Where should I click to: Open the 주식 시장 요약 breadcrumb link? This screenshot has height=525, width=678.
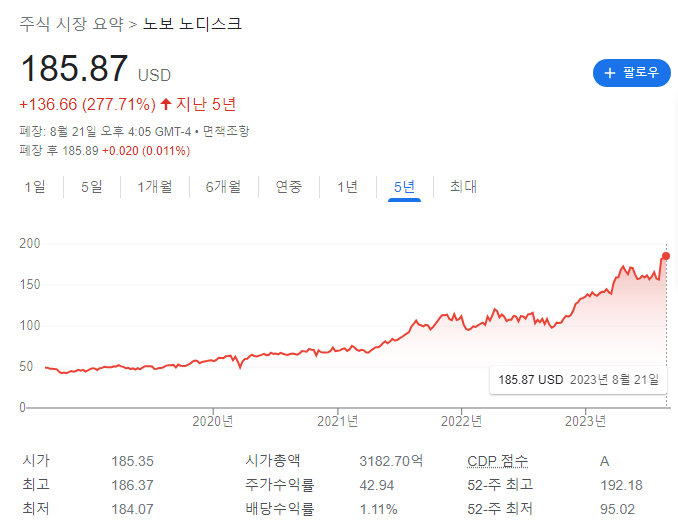tap(71, 23)
